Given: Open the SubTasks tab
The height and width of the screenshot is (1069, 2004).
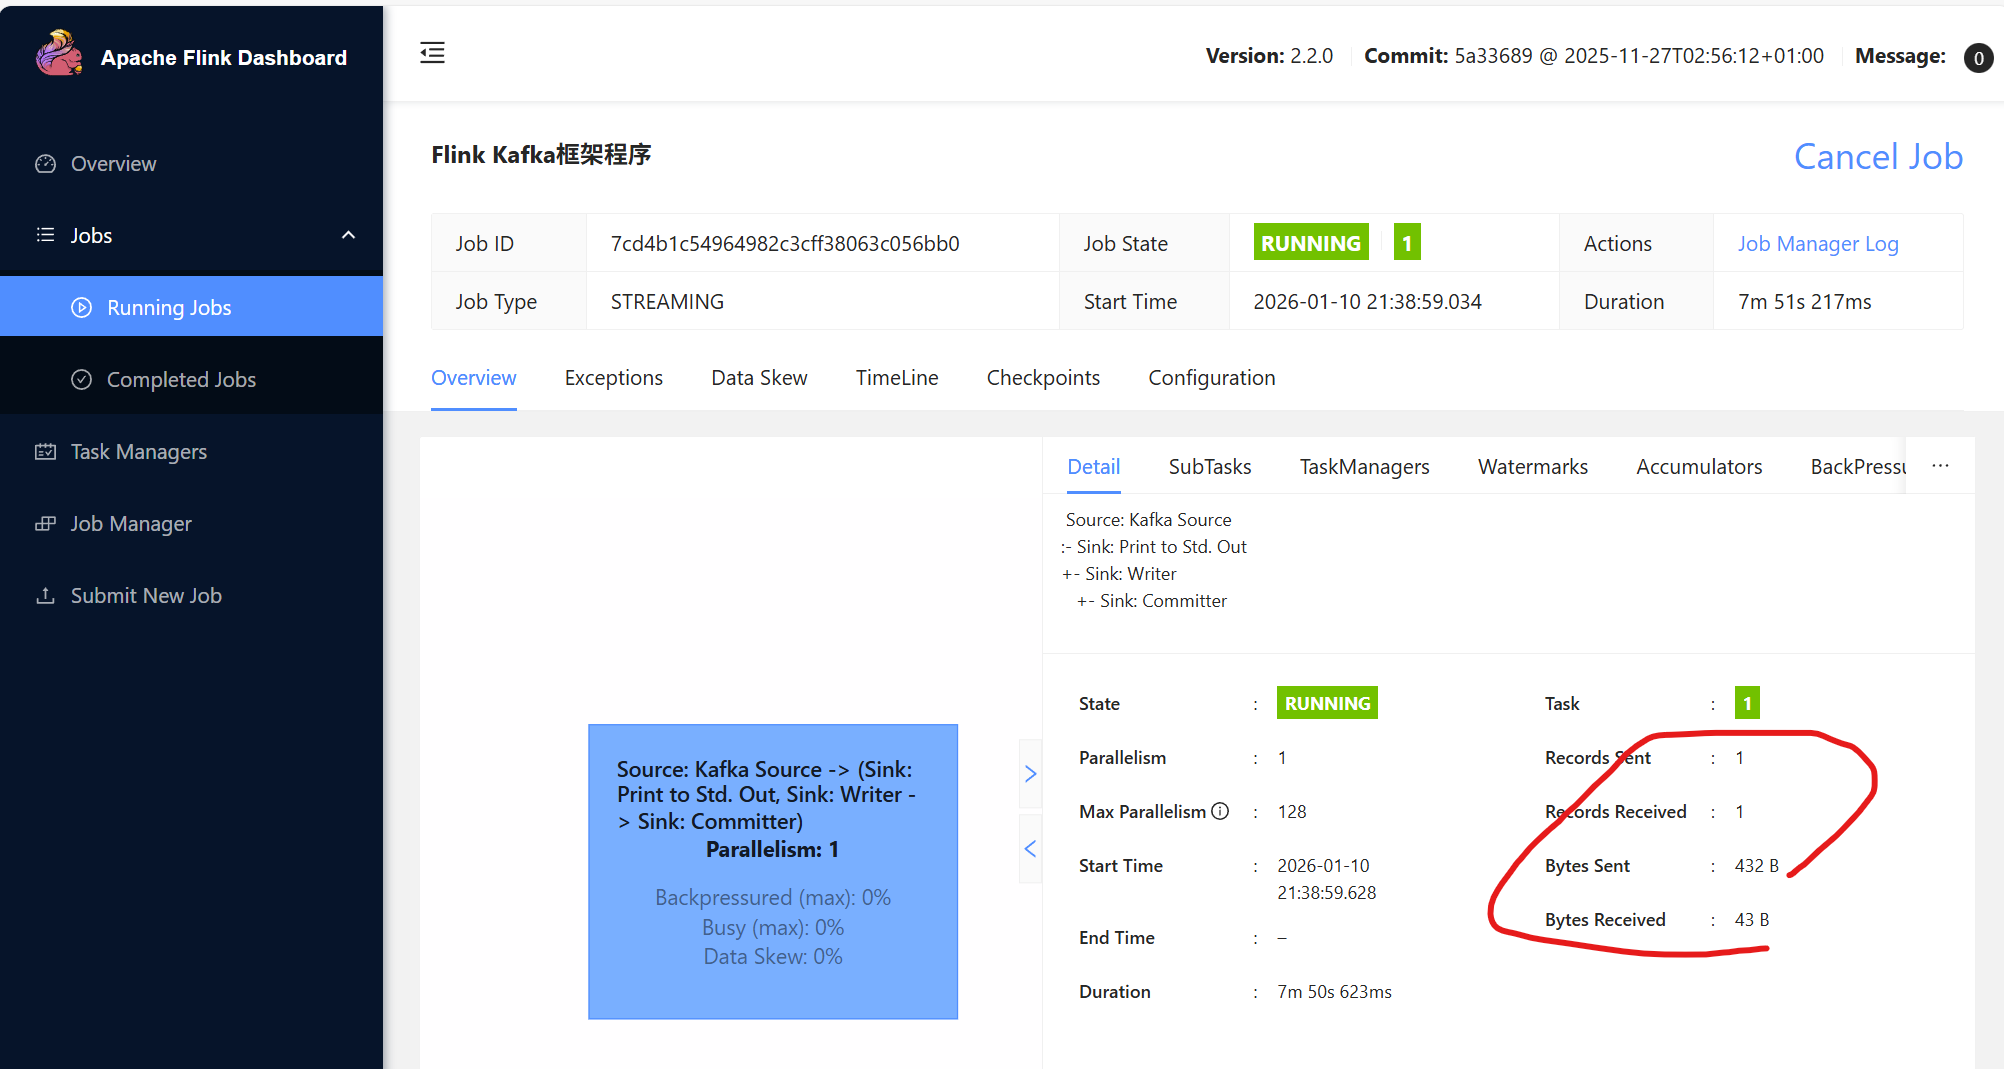Looking at the screenshot, I should pyautogui.click(x=1209, y=467).
